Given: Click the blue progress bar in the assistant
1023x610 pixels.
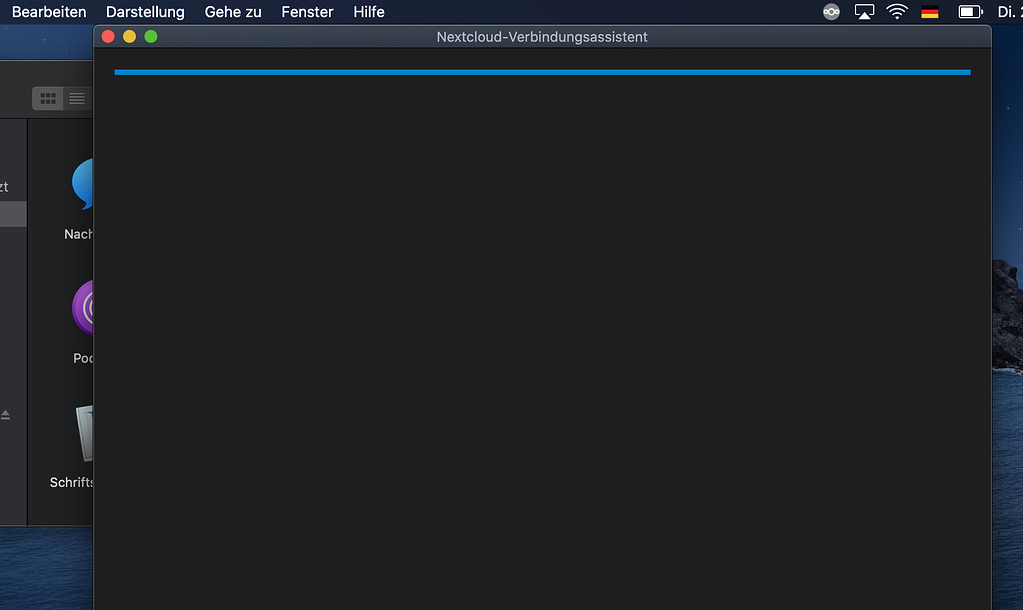Looking at the screenshot, I should pyautogui.click(x=542, y=72).
